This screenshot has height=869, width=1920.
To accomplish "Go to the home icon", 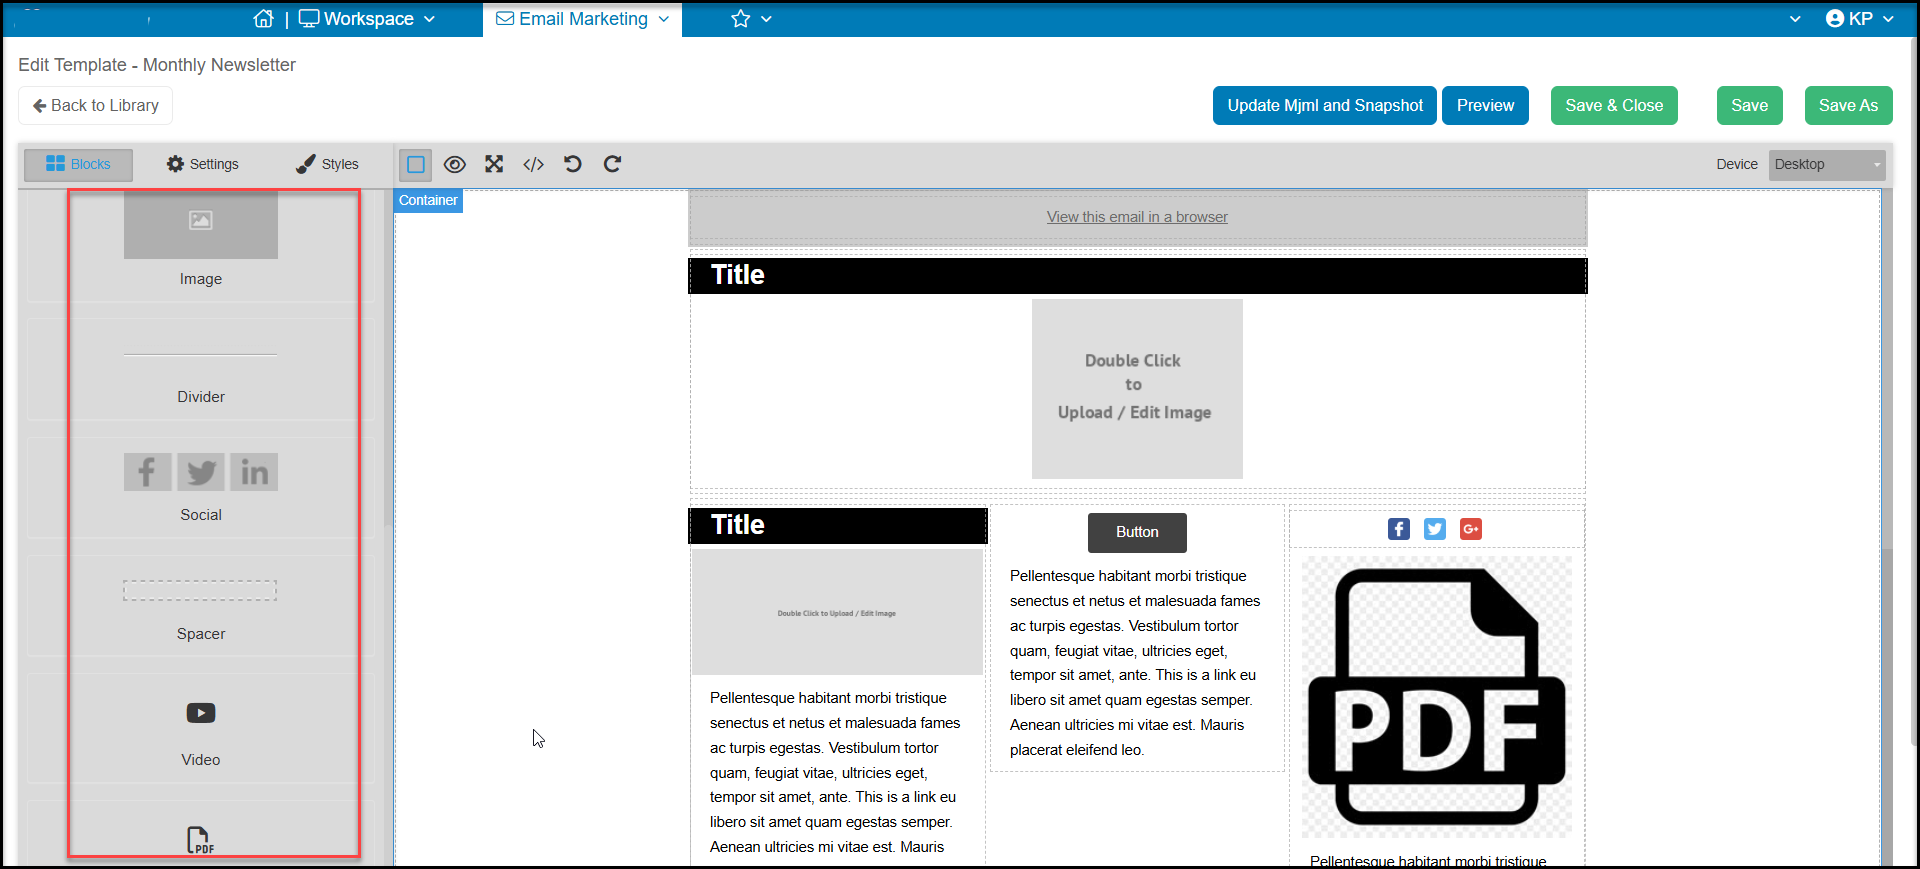I will pos(264,19).
